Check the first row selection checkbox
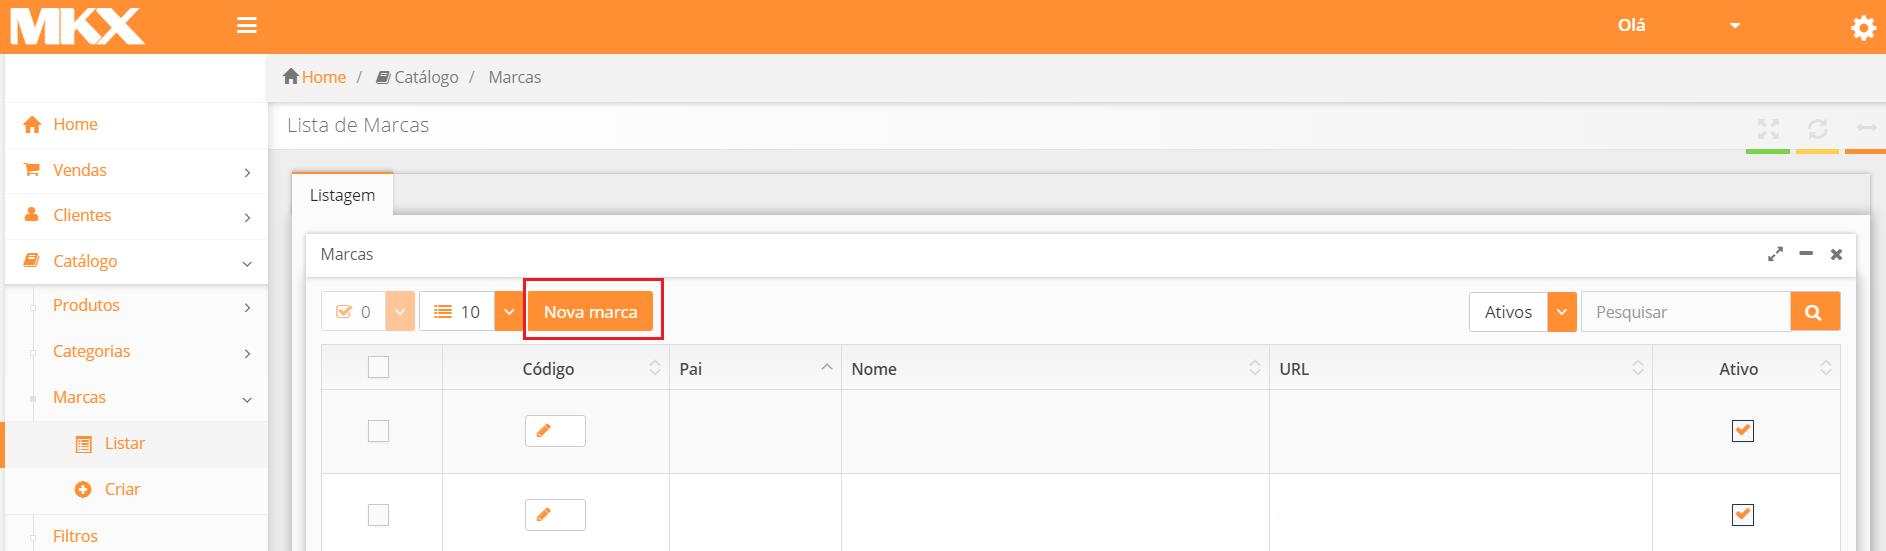The width and height of the screenshot is (1886, 551). [x=378, y=431]
